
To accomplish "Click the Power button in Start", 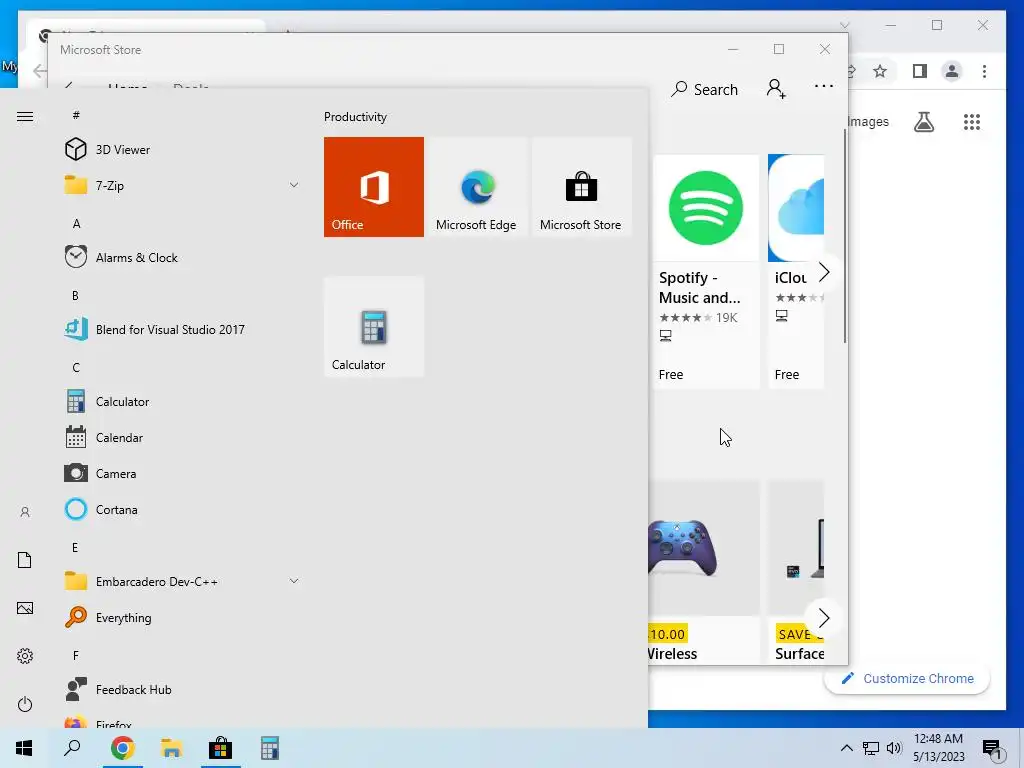I will click(x=25, y=704).
